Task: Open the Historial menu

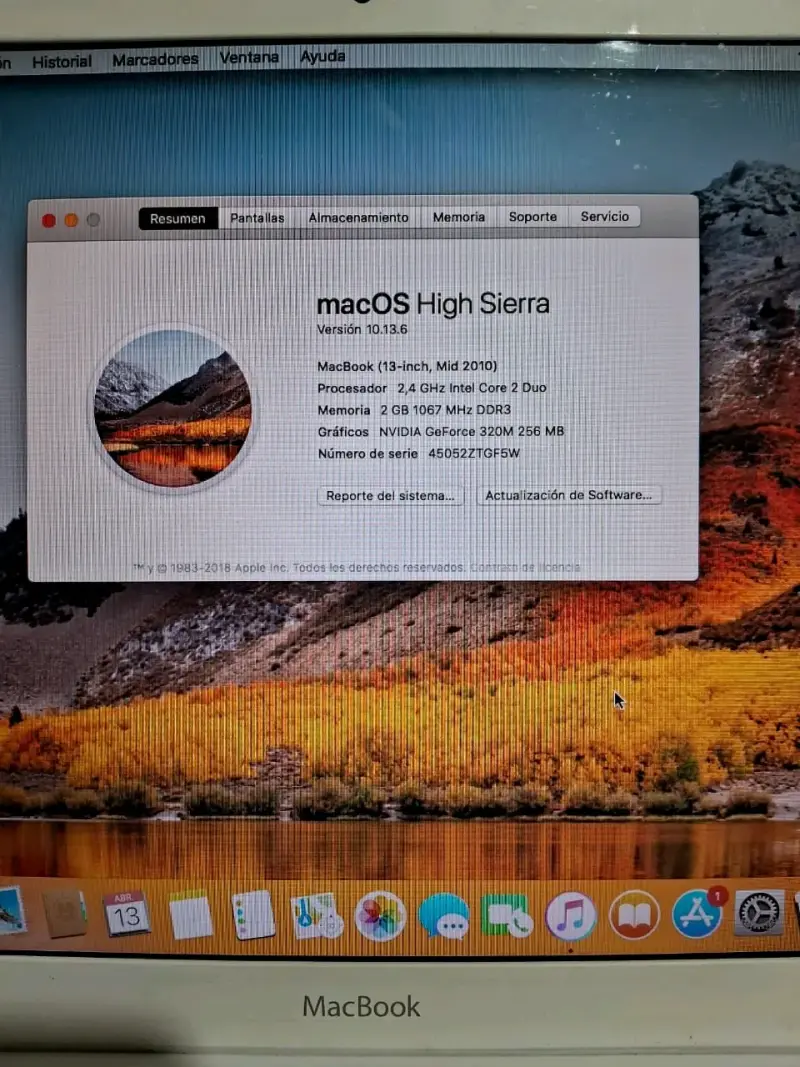Action: pos(62,62)
